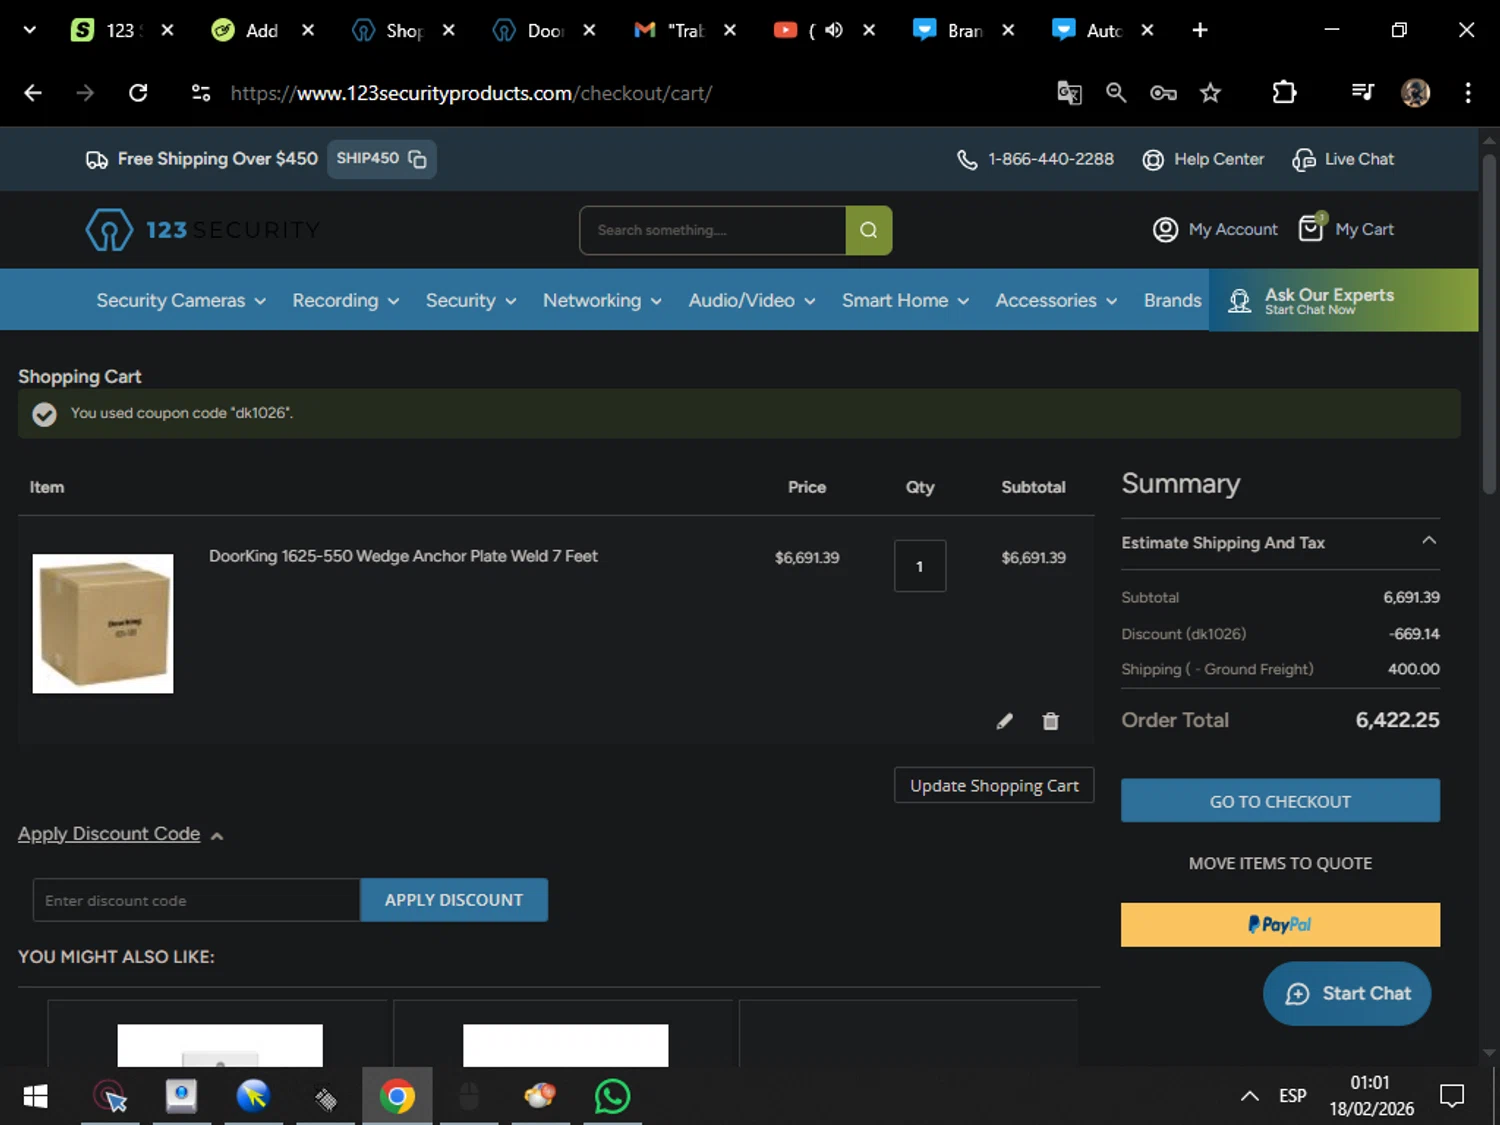Open Chrome from the taskbar
Viewport: 1500px width, 1125px height.
(x=397, y=1097)
